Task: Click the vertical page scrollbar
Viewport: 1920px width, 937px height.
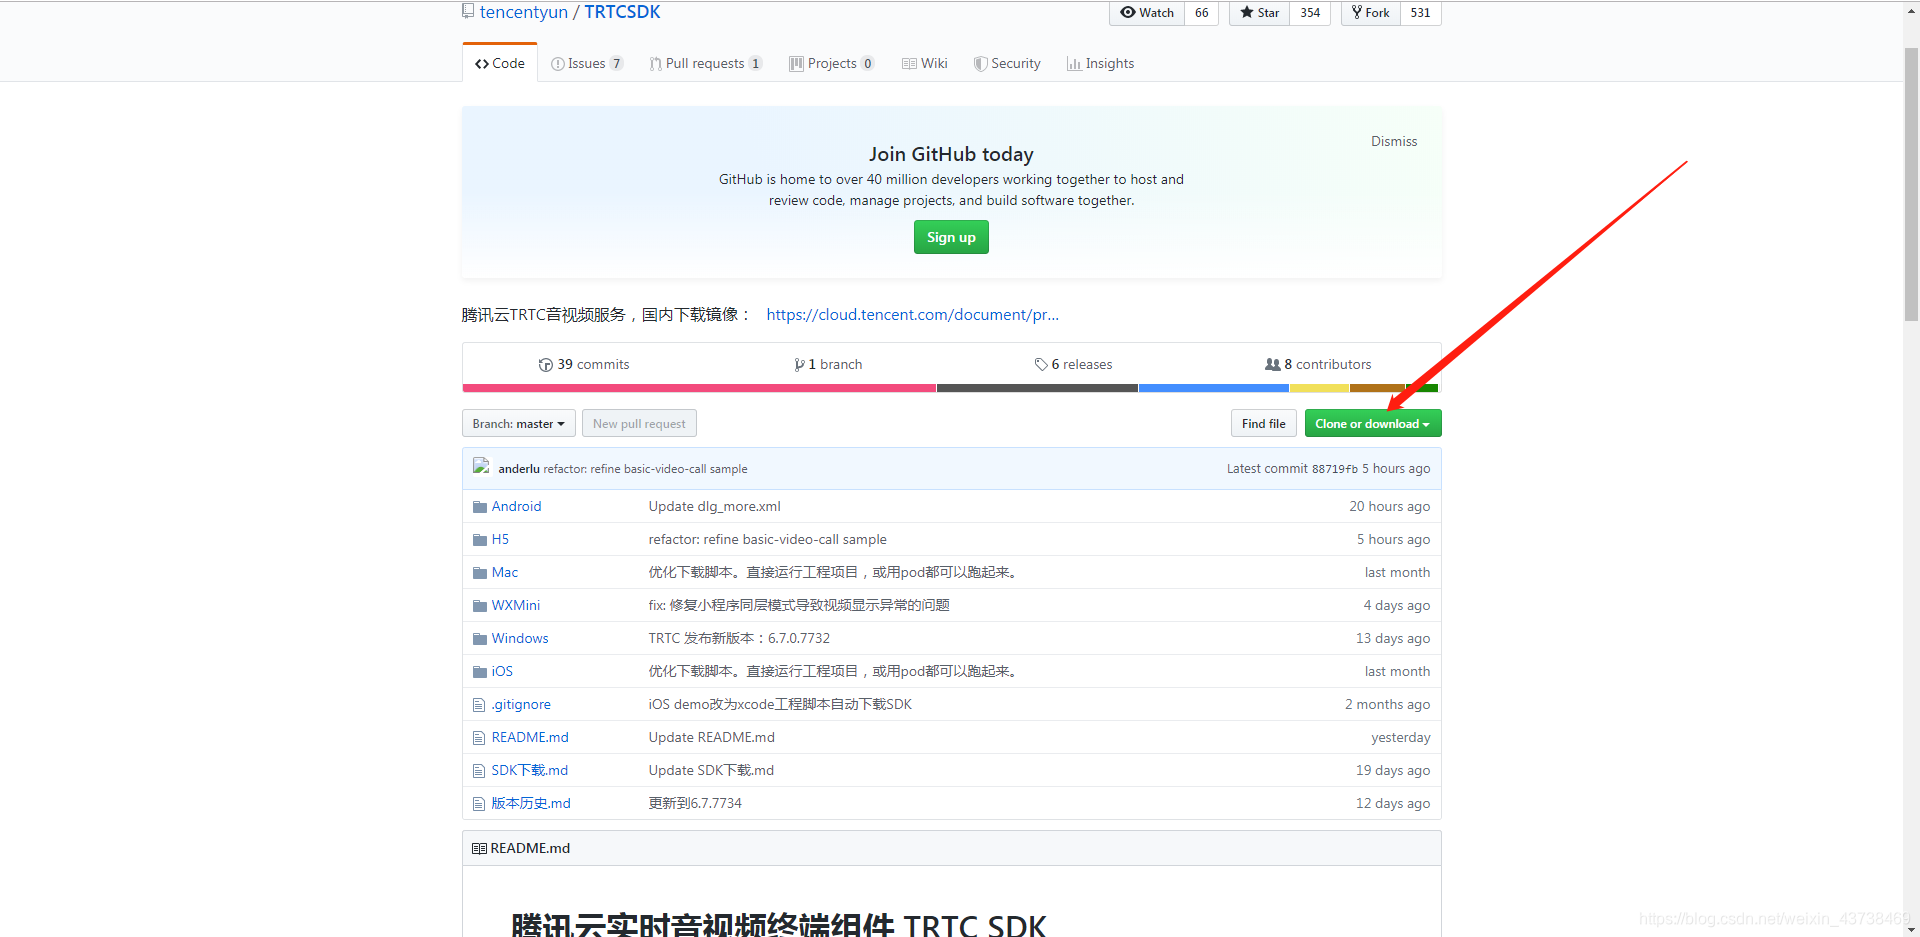Action: pyautogui.click(x=1911, y=185)
